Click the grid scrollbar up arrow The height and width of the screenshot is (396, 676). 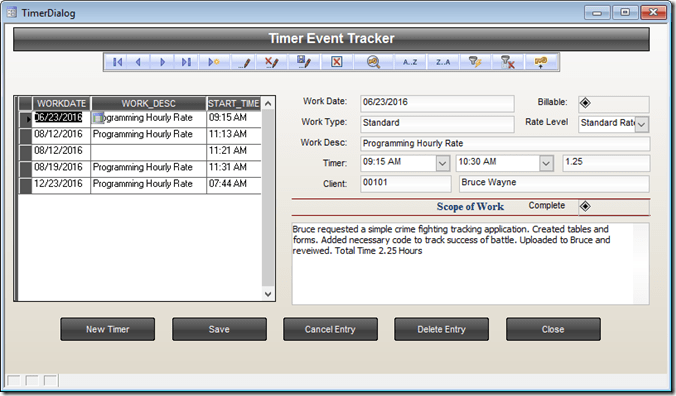tap(268, 103)
